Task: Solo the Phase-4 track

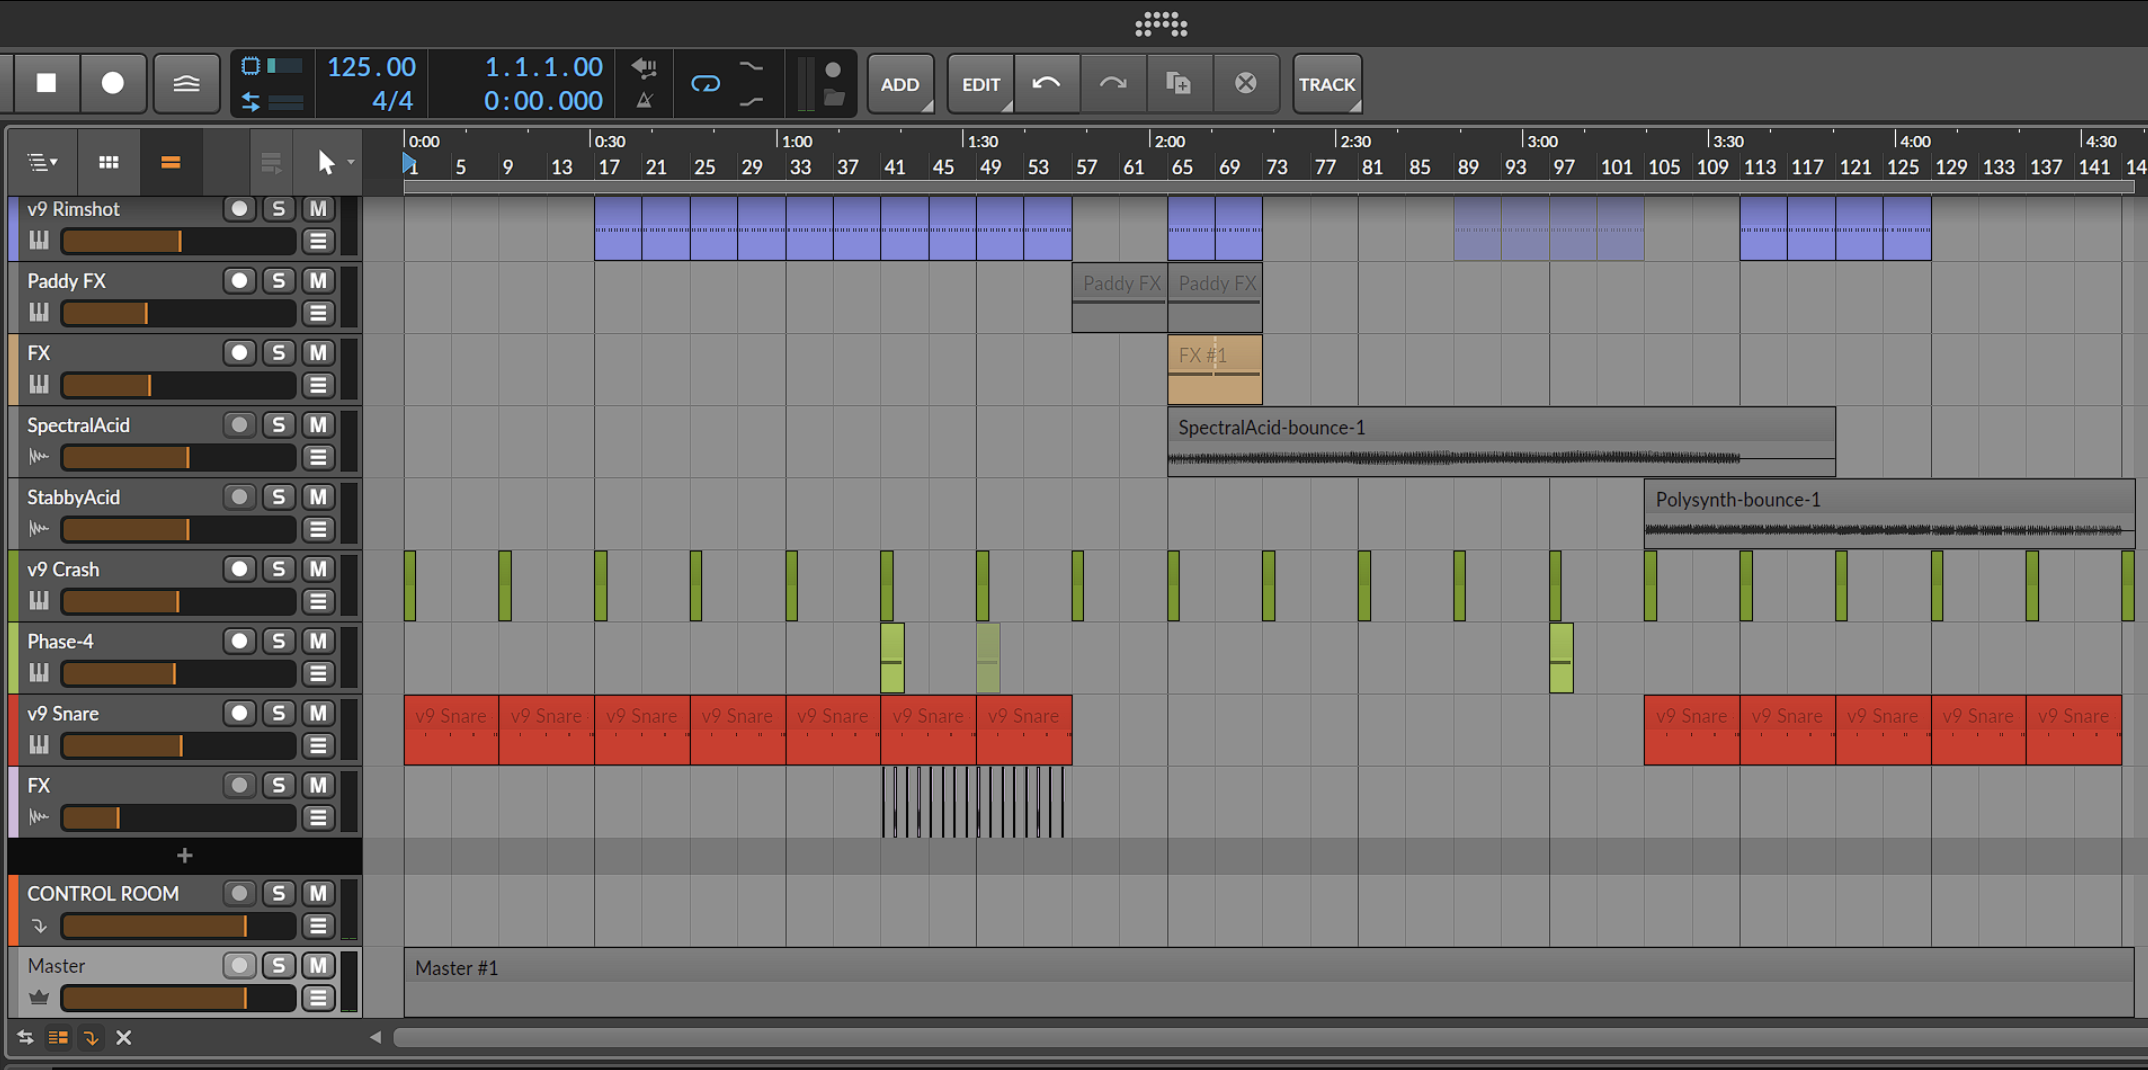Action: pos(279,641)
